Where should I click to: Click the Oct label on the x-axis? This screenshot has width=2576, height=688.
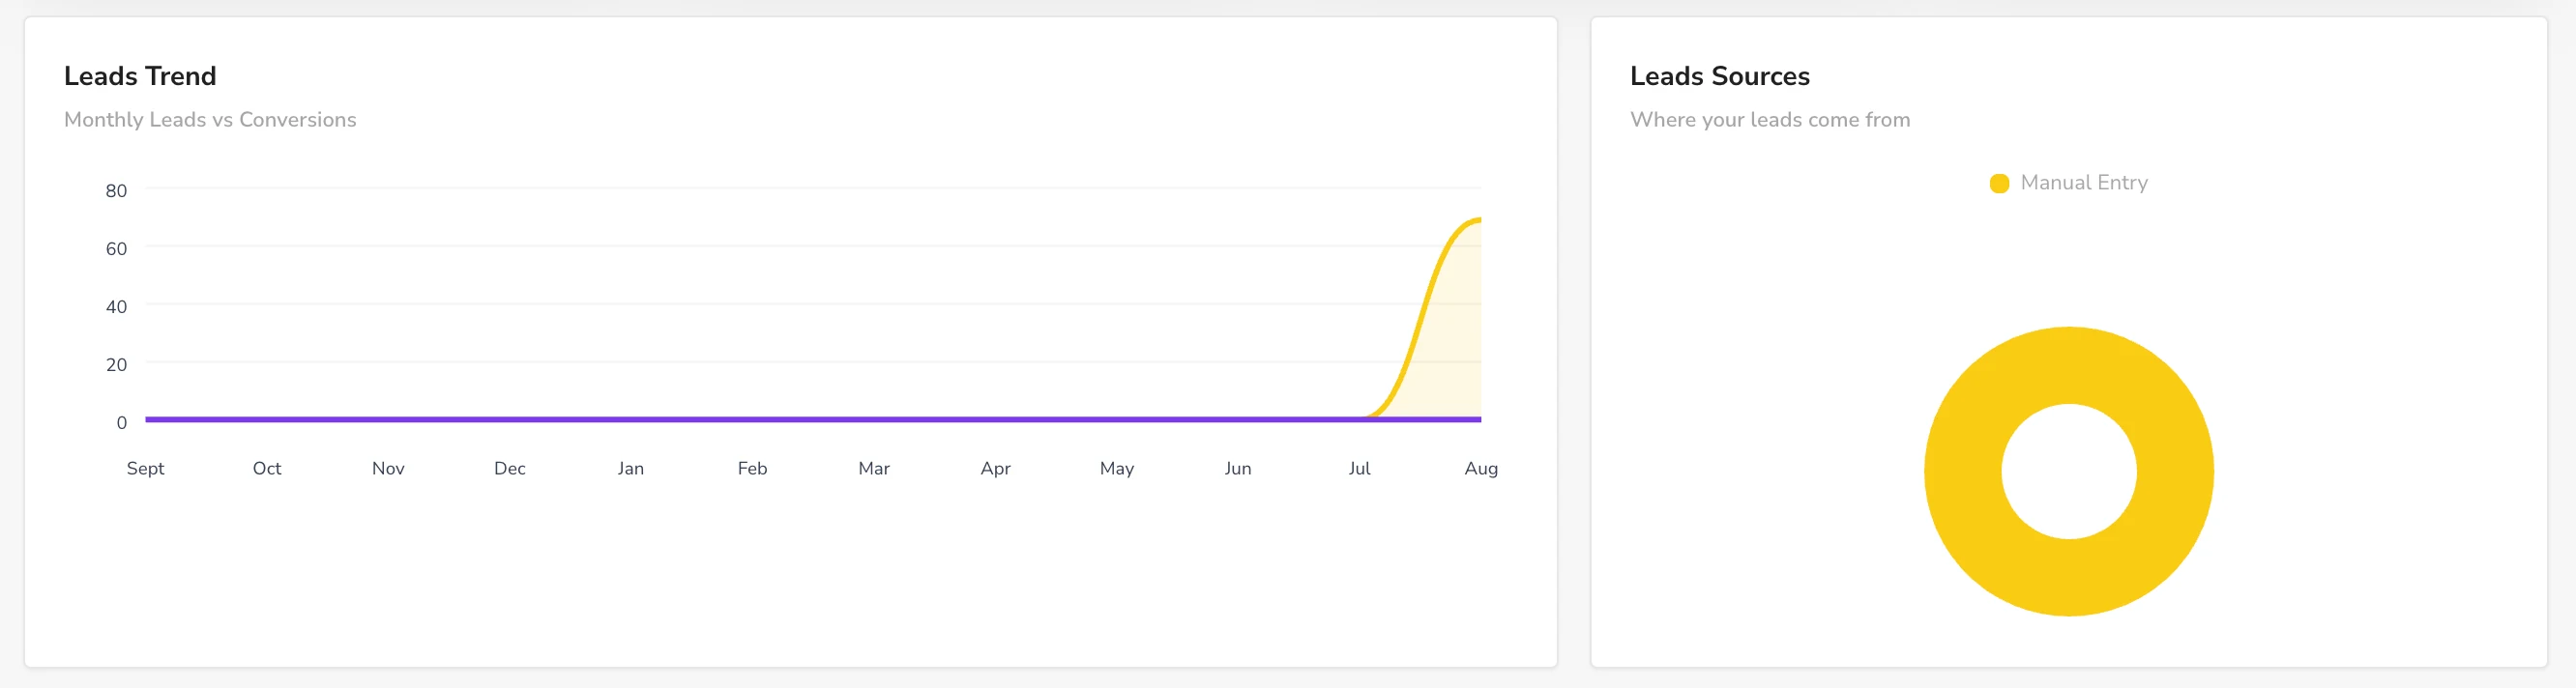(x=266, y=468)
